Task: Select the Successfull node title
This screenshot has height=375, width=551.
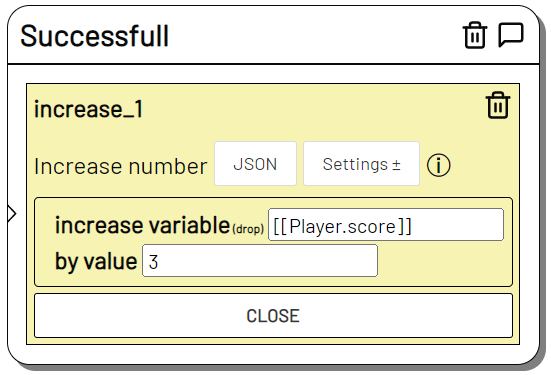Action: tap(95, 36)
